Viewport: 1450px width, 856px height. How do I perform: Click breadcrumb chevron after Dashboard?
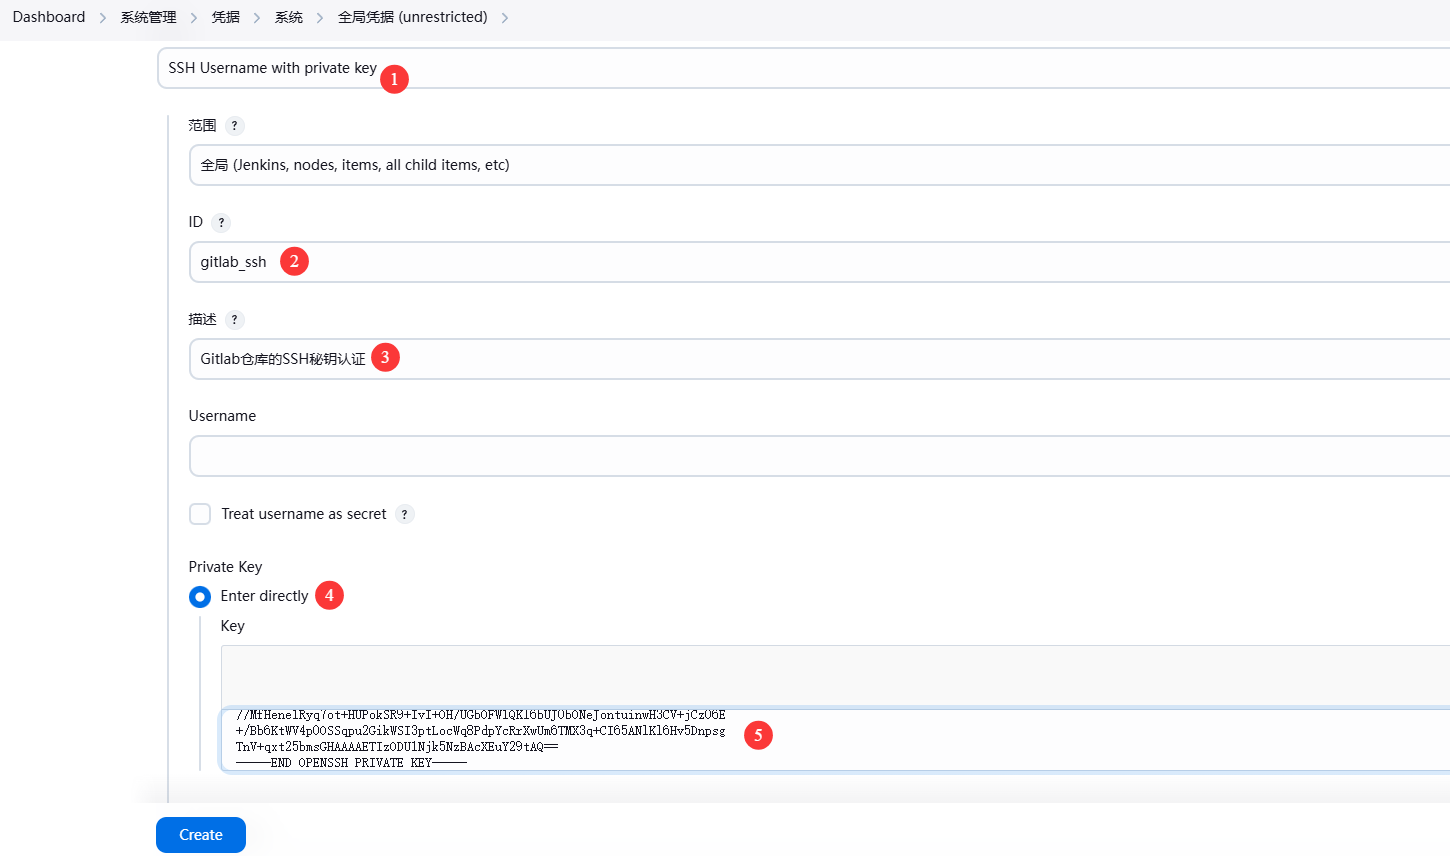pyautogui.click(x=103, y=18)
